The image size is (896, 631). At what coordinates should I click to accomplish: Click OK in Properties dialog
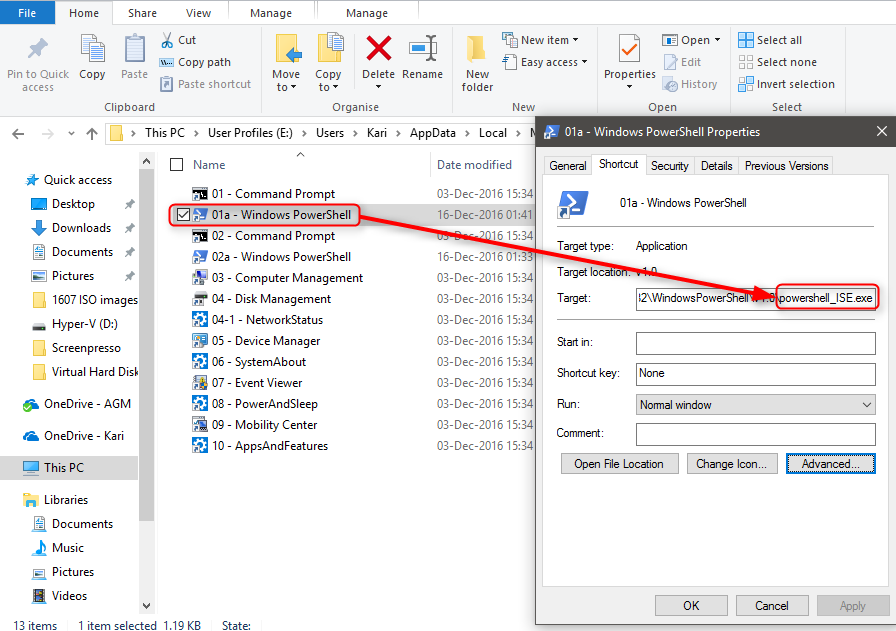point(691,605)
